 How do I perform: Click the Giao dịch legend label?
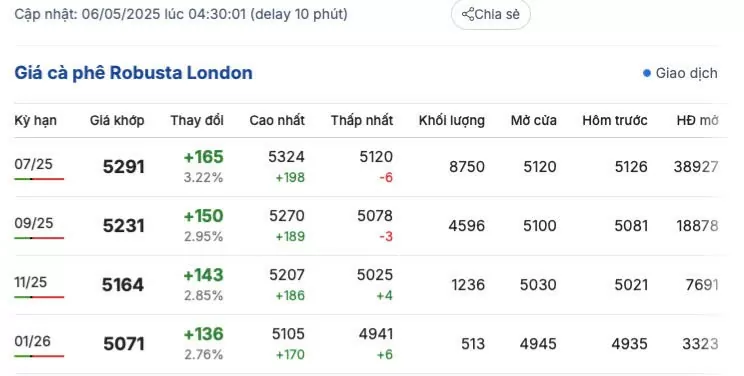pyautogui.click(x=687, y=73)
